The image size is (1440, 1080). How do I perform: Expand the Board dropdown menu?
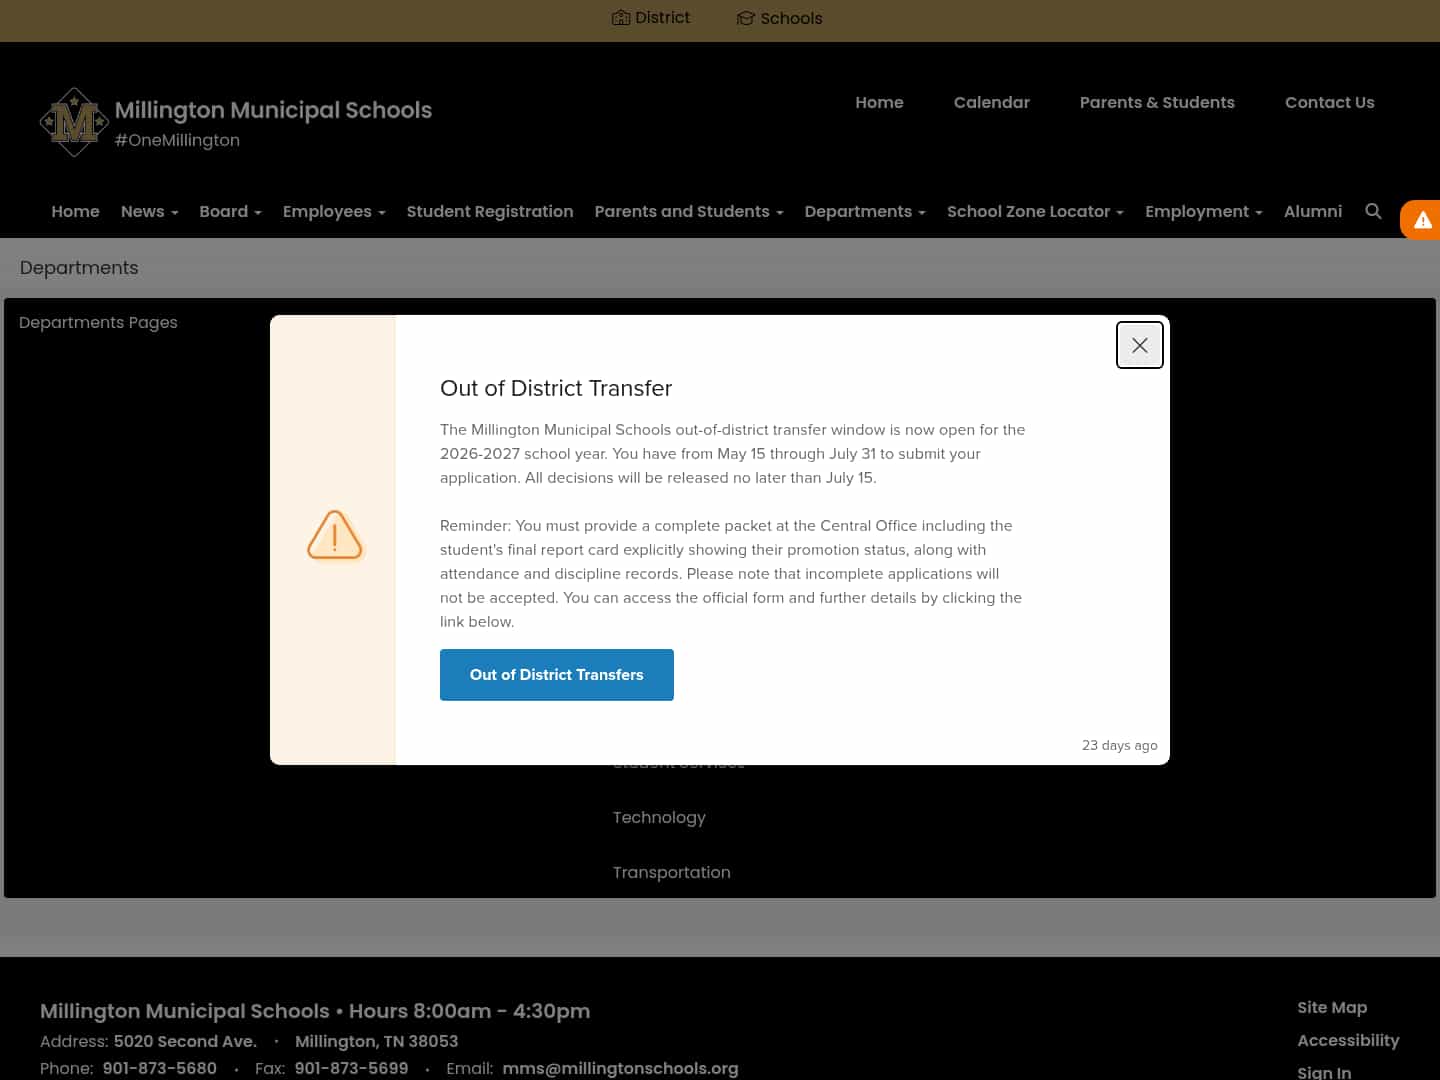230,211
